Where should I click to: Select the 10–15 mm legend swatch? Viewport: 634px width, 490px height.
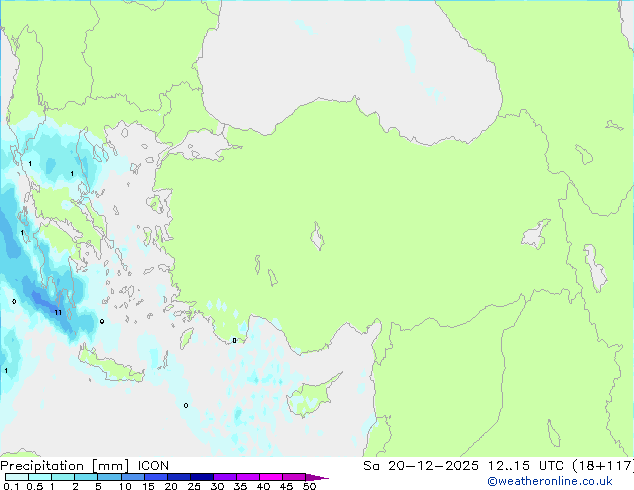click(x=132, y=477)
